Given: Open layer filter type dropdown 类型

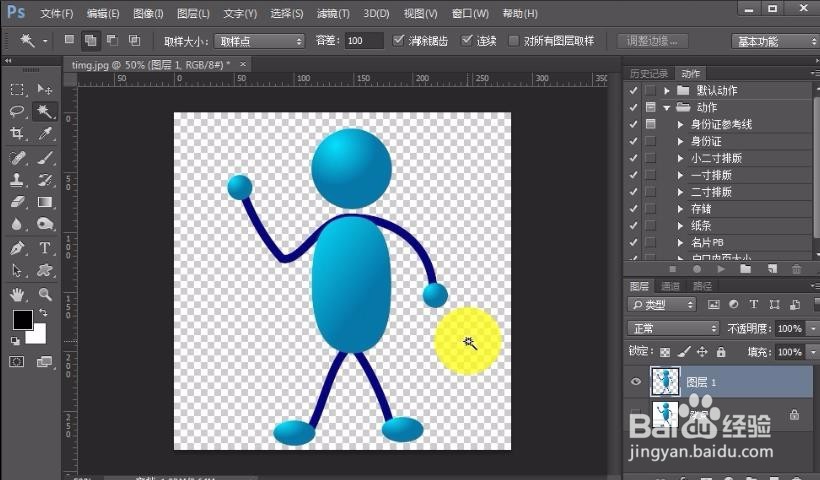Looking at the screenshot, I should [x=662, y=304].
